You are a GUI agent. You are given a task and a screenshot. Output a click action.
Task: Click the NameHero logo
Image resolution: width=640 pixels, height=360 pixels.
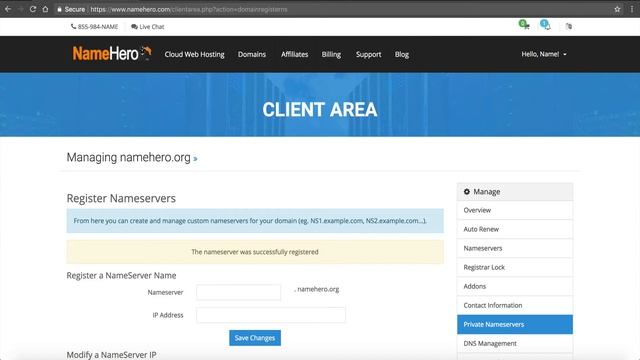[x=112, y=53]
